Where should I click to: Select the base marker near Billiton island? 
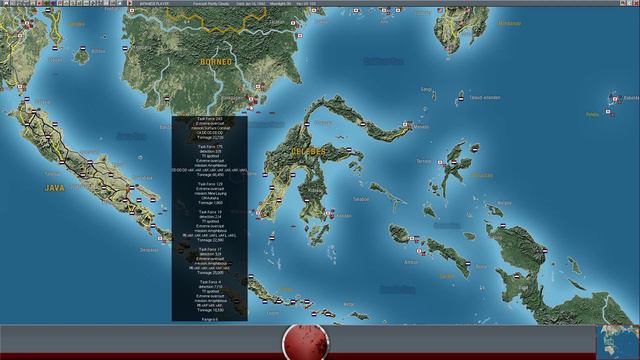click(83, 48)
